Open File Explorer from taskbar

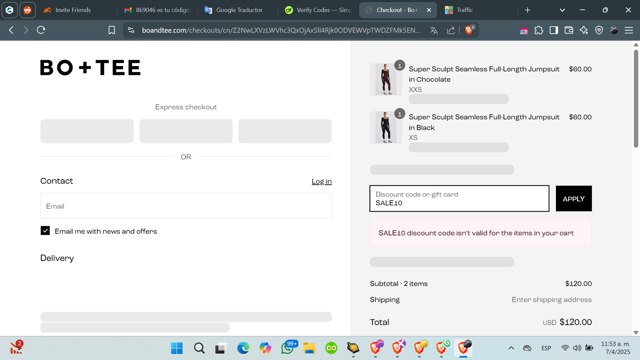(309, 348)
